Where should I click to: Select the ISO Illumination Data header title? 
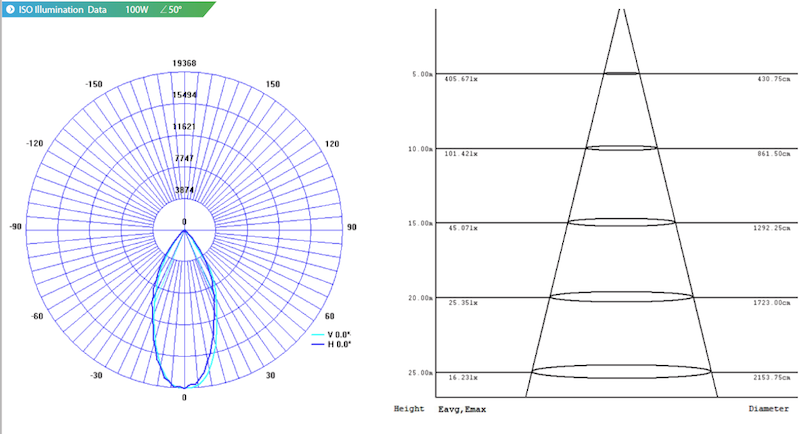63,9
